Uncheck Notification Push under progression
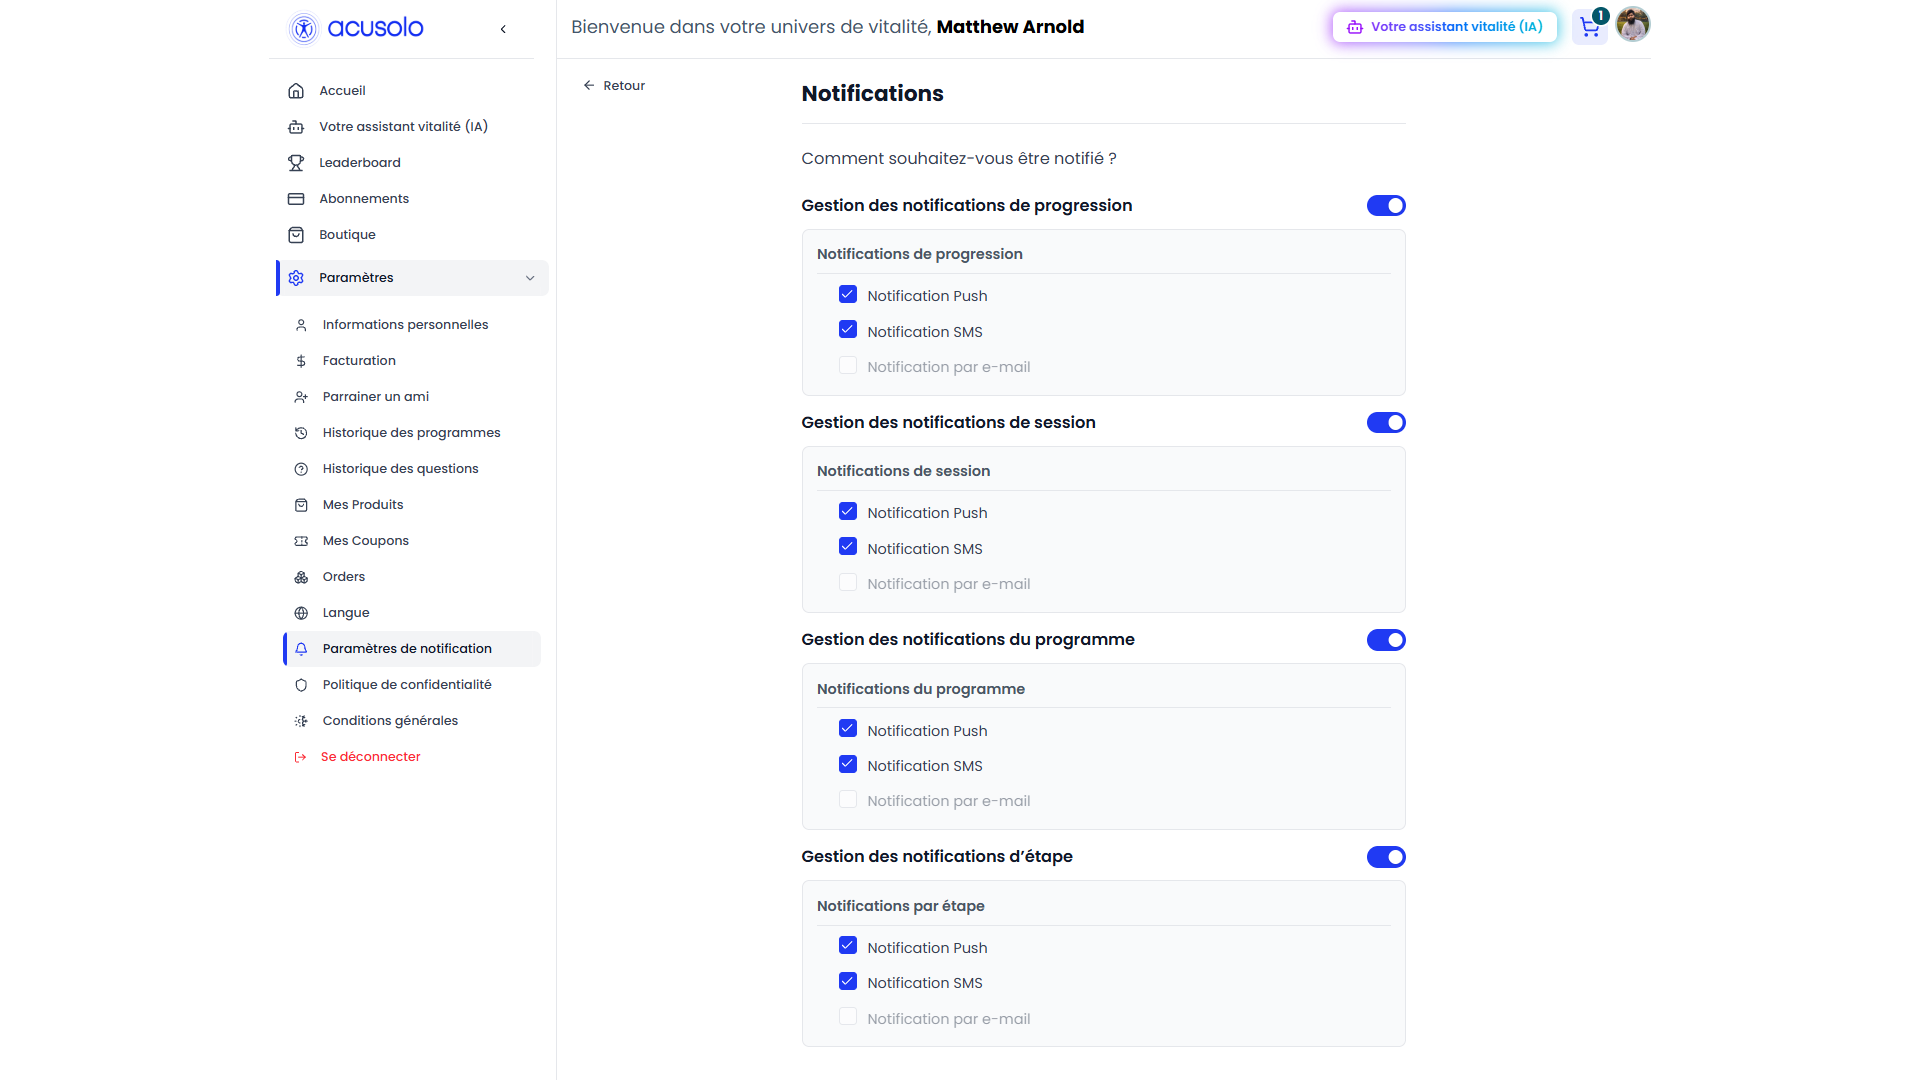Image resolution: width=1920 pixels, height=1080 pixels. click(848, 295)
